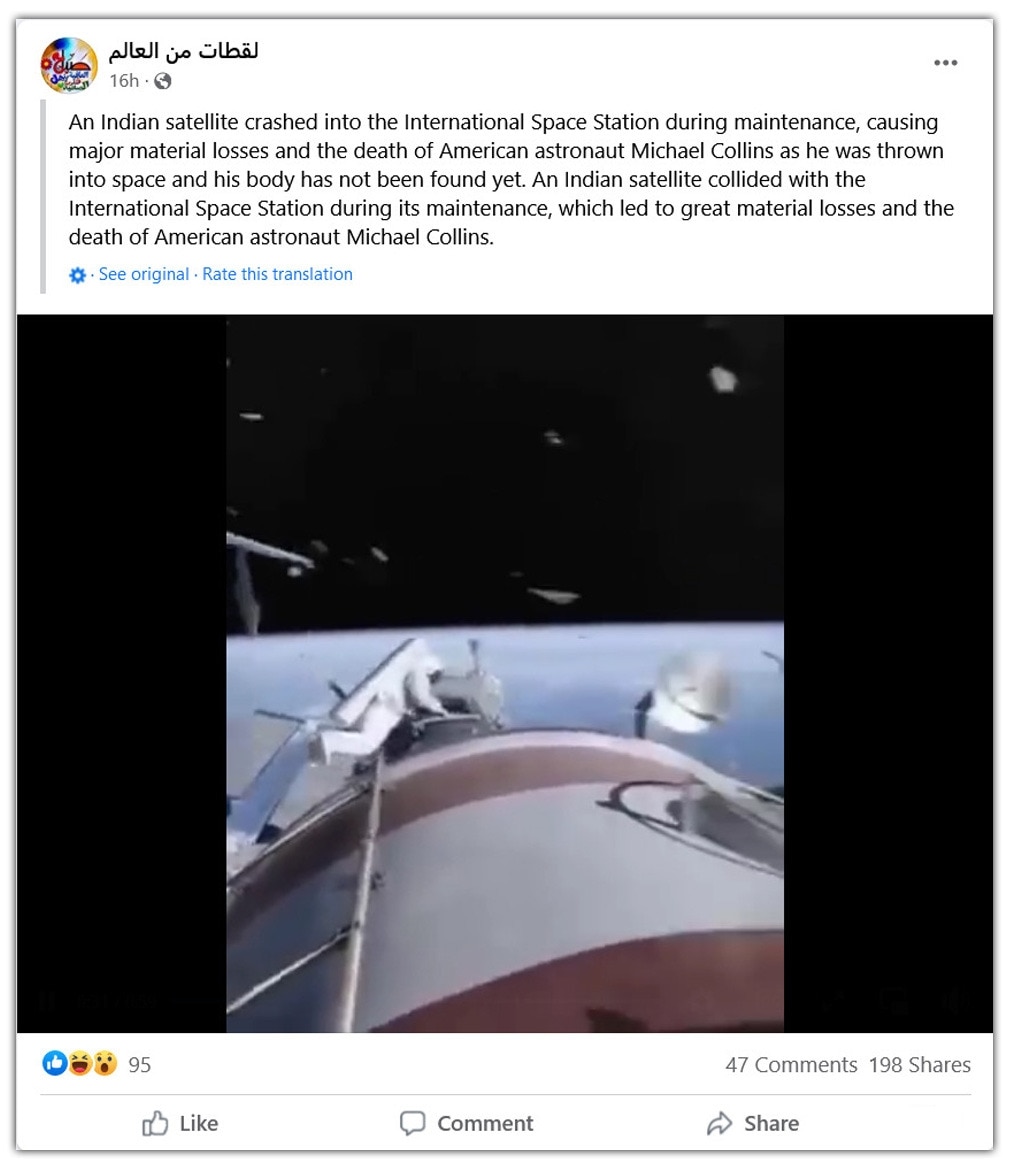1015x1175 pixels.
Task: Open translation settings gear icon
Action: [x=77, y=275]
